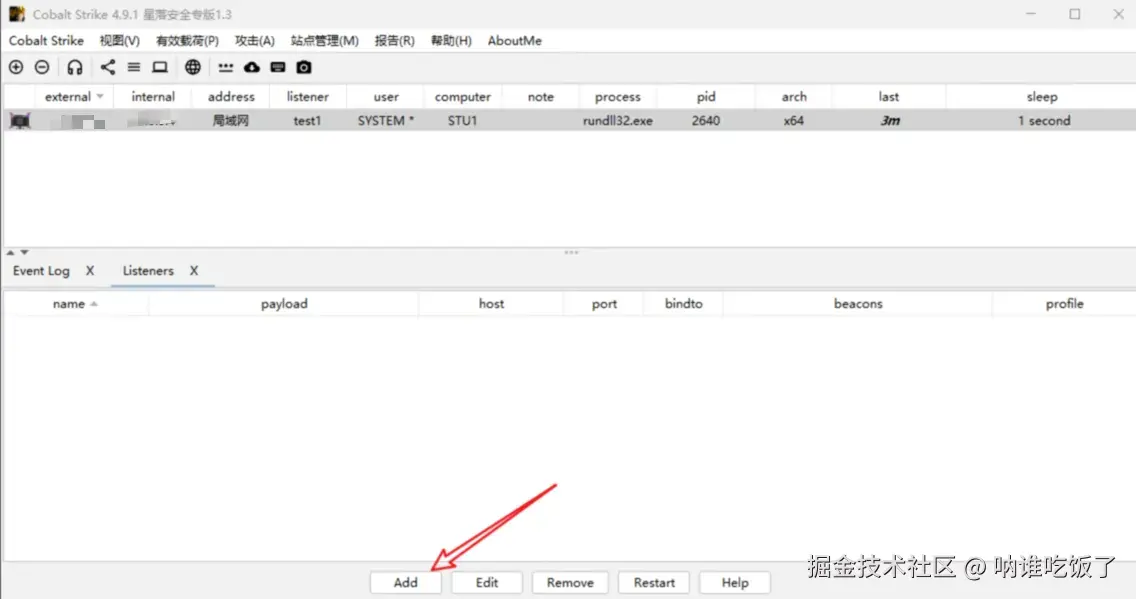The image size is (1136, 599).
Task: Open the 帮助(H) menu
Action: 451,41
